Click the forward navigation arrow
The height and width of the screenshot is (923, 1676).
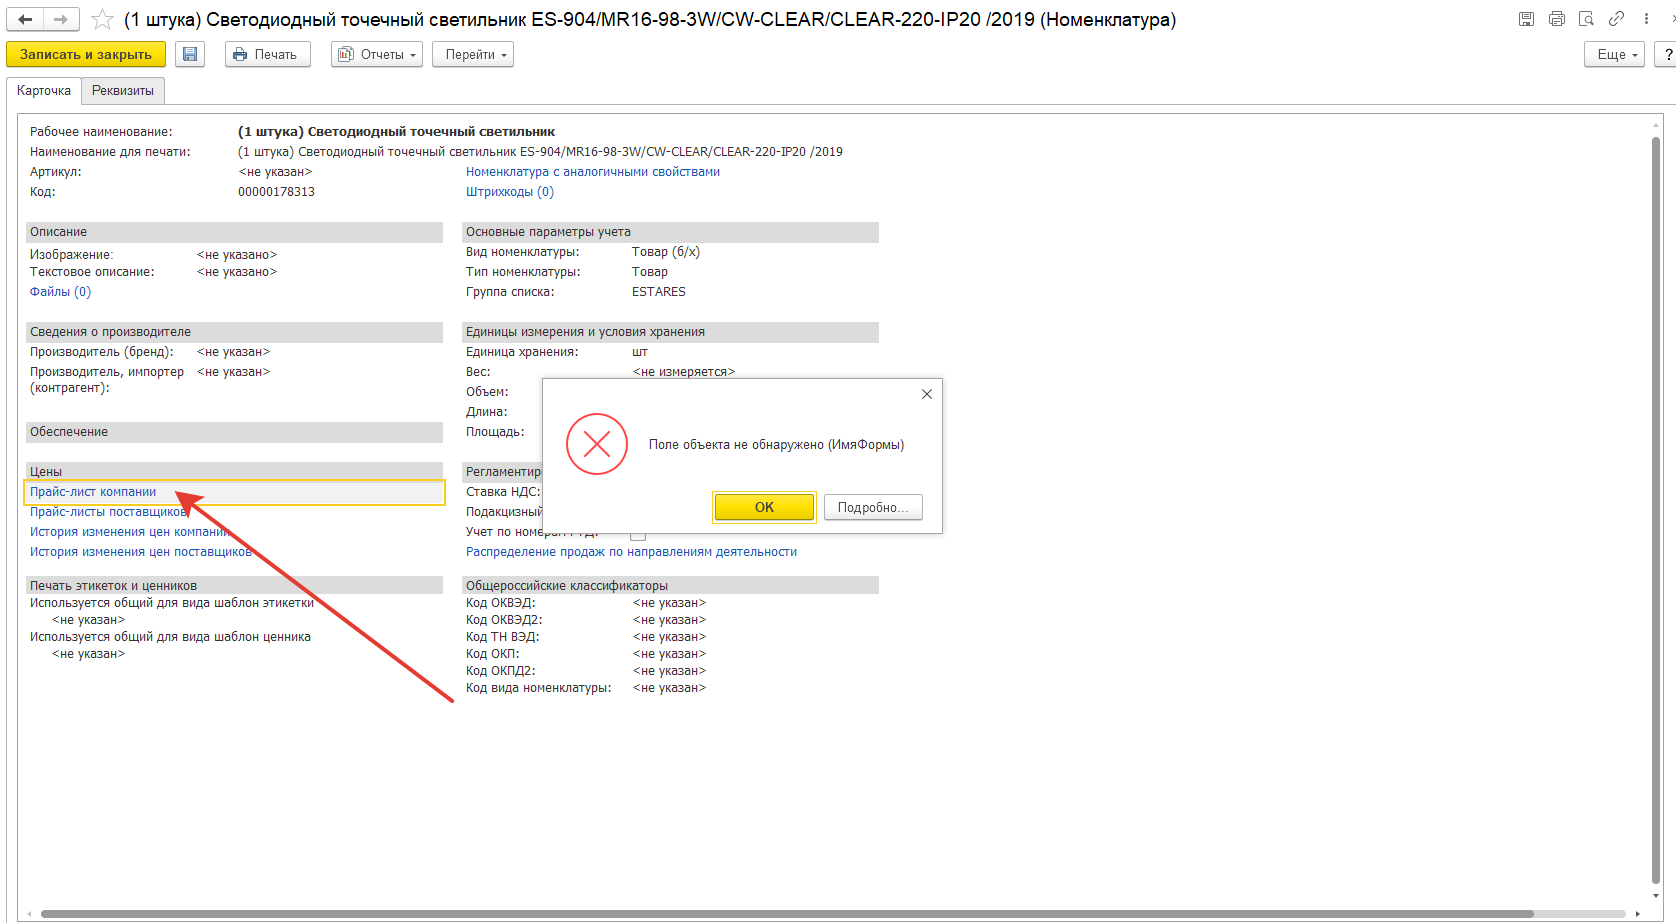tap(61, 19)
